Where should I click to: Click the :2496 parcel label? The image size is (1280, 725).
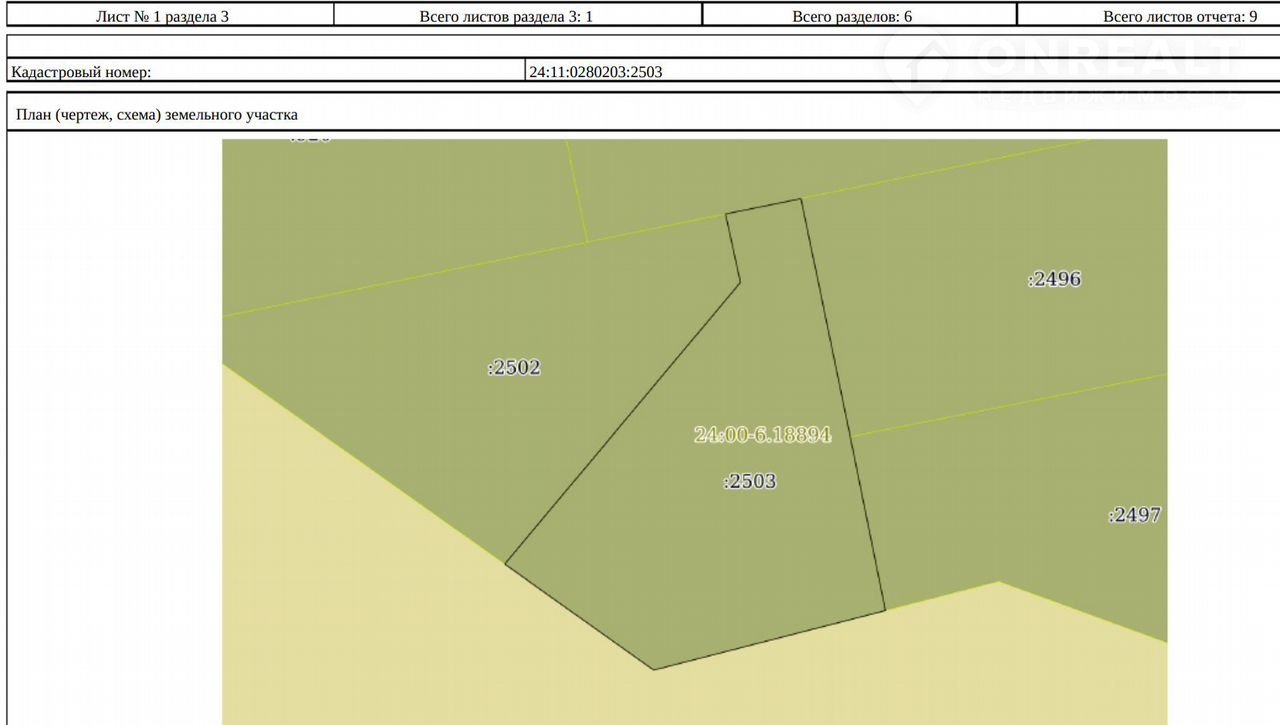[x=1055, y=279]
